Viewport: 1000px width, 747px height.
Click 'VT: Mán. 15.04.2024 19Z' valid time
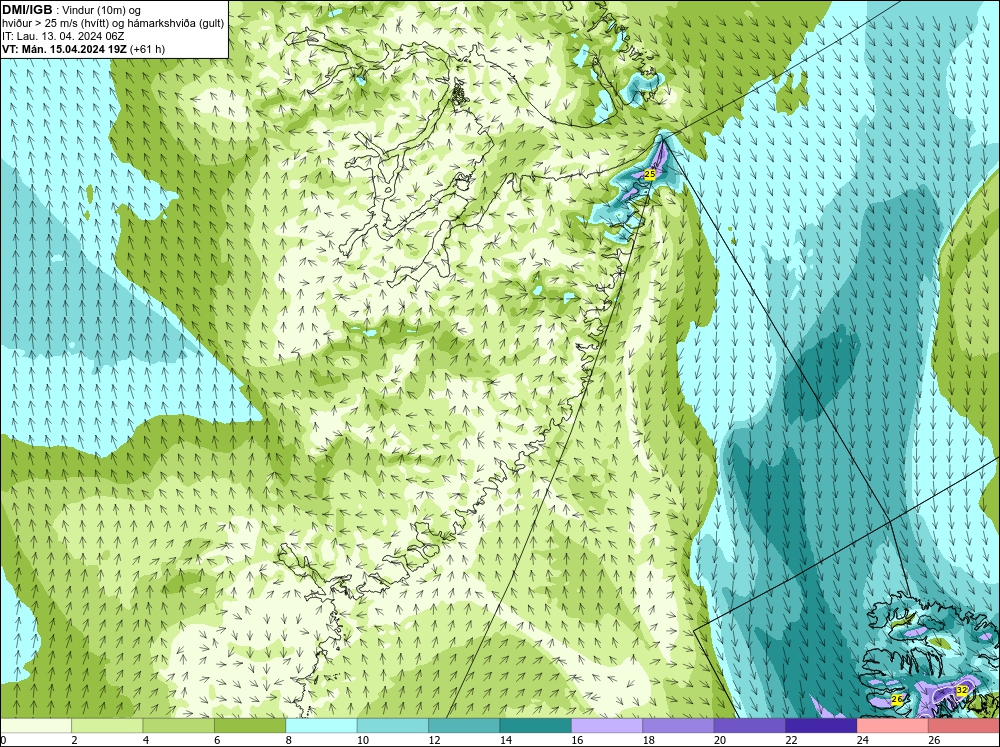pos(64,48)
